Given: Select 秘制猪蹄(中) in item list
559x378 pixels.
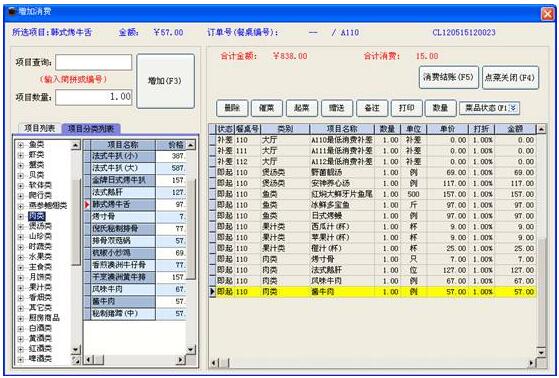Looking at the screenshot, I should pos(123,314).
